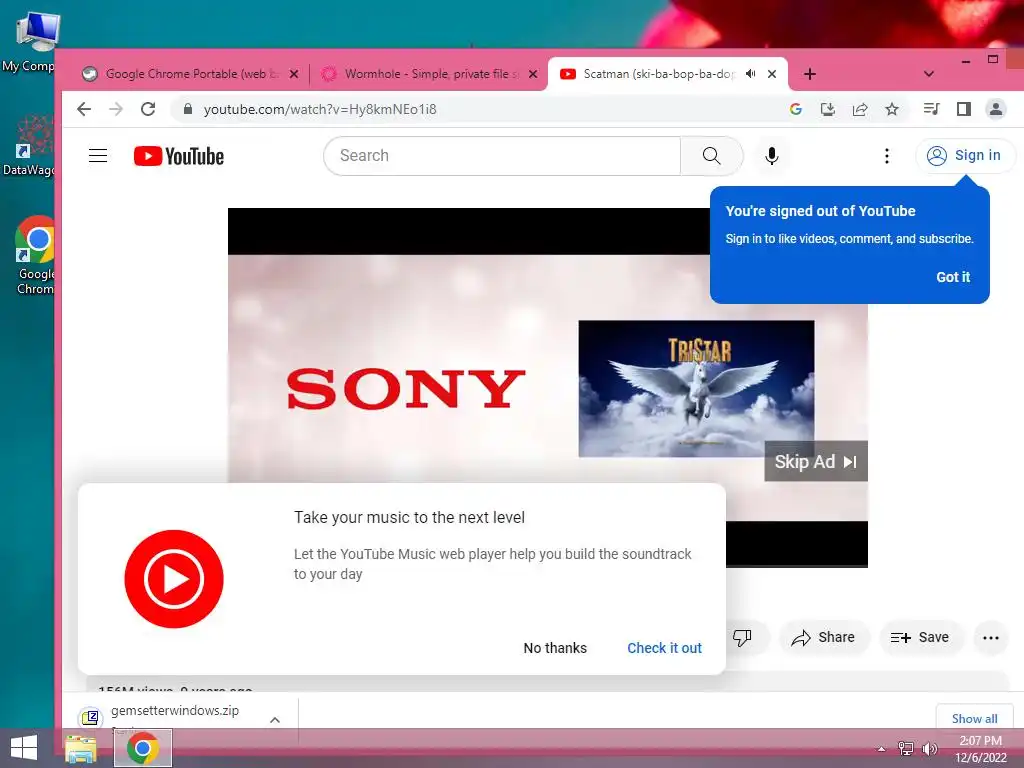Click the browser forward arrow

(116, 109)
